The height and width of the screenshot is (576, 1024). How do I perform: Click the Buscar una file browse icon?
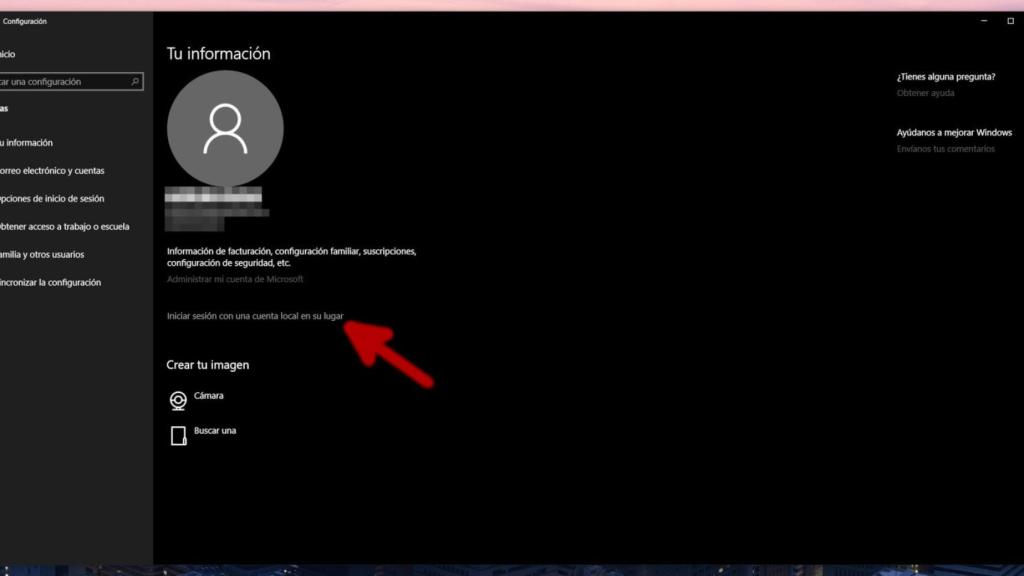178,436
